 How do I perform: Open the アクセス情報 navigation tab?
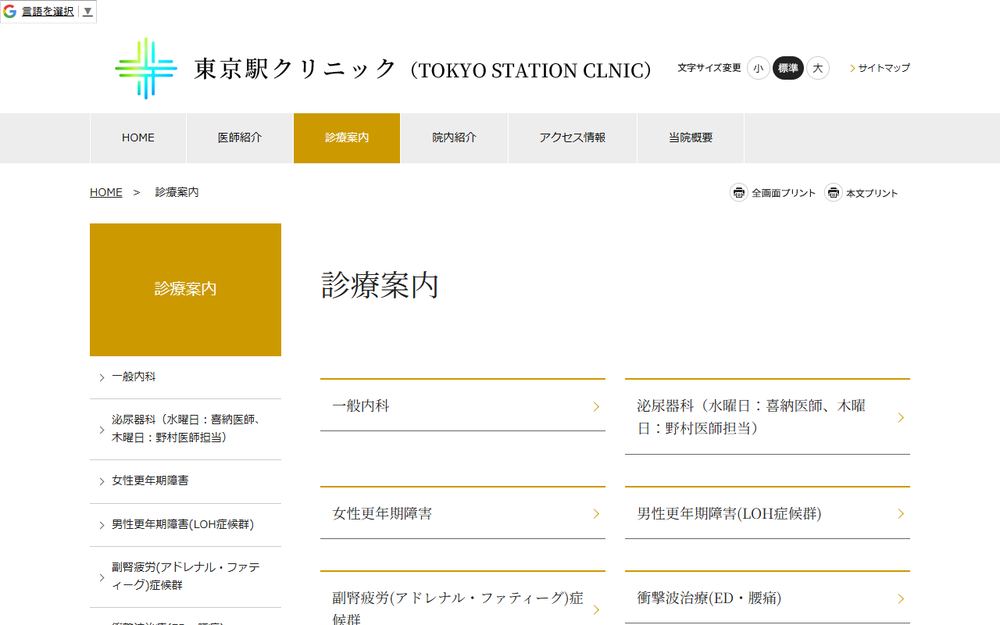tap(573, 138)
